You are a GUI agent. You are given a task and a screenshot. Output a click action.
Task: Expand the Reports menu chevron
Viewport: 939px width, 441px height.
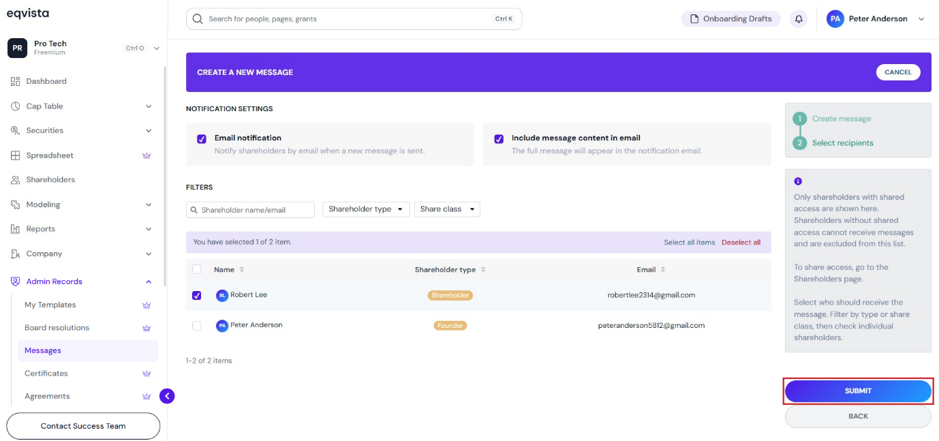coord(149,229)
